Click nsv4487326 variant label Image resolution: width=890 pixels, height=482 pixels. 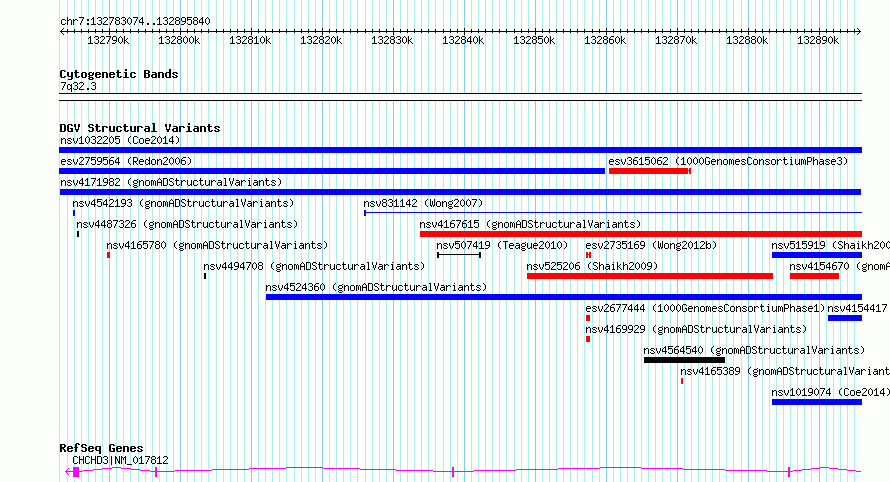coord(187,224)
